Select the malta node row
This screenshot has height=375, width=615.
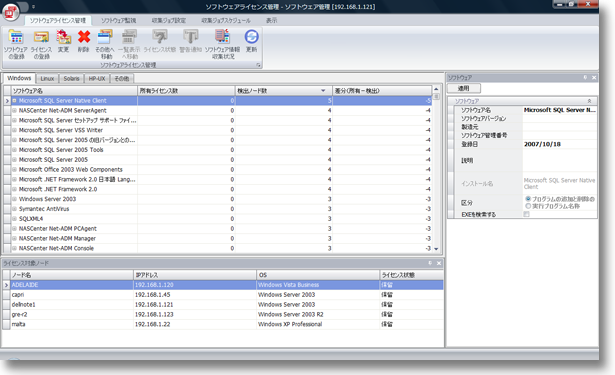(223, 324)
